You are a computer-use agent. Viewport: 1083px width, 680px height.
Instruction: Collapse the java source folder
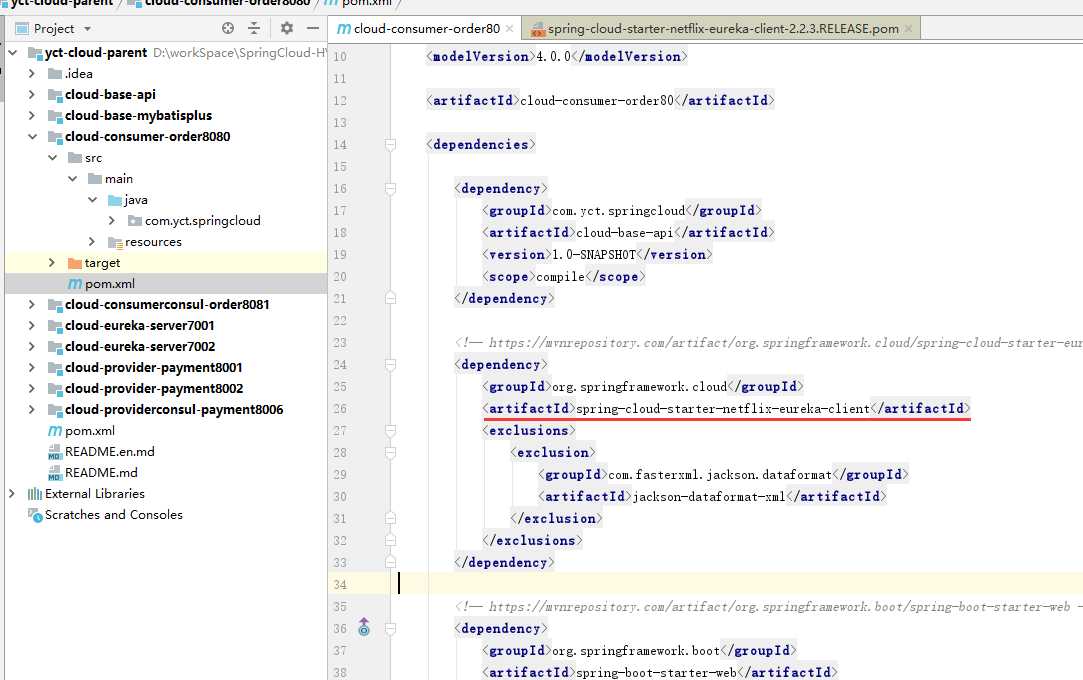coord(93,200)
